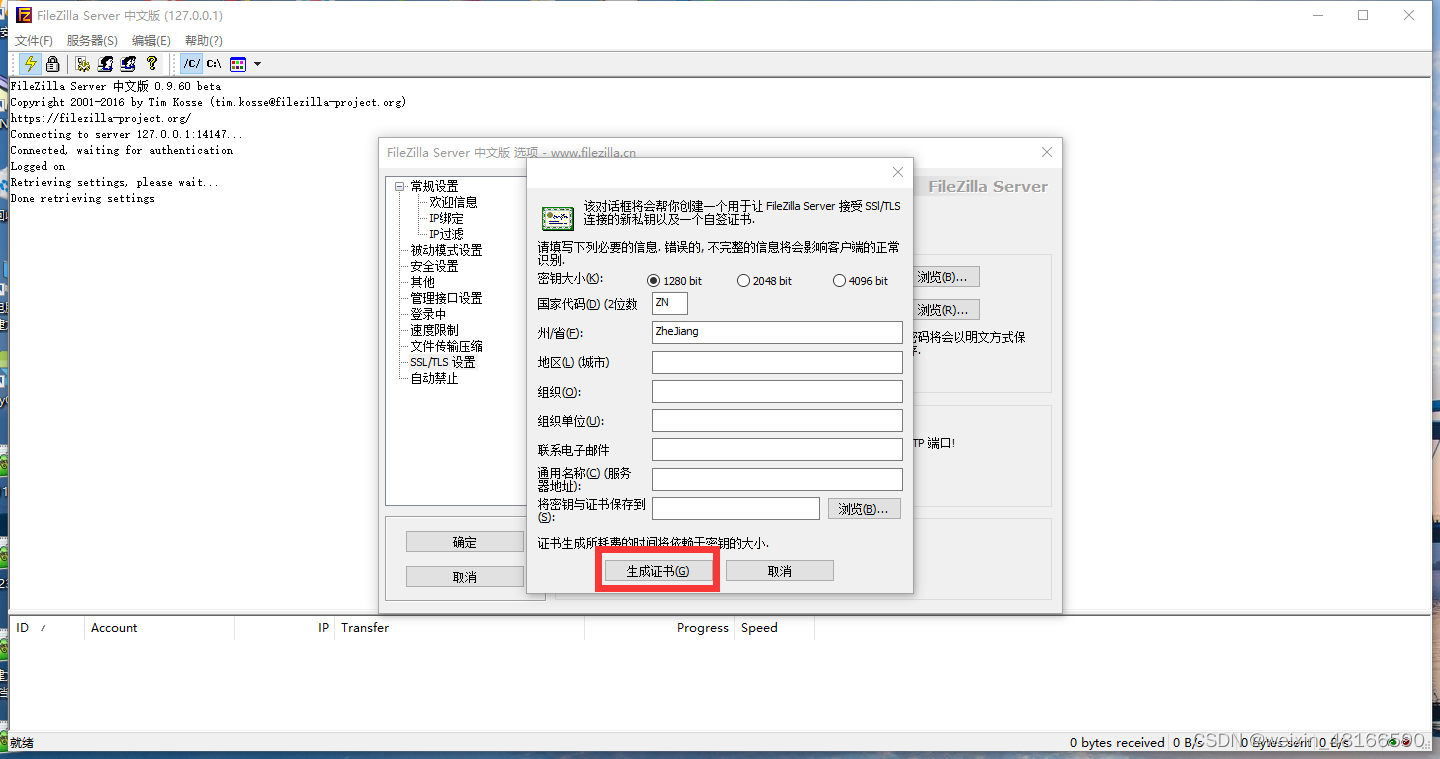Select 安全设置 in the settings tree

pyautogui.click(x=434, y=266)
